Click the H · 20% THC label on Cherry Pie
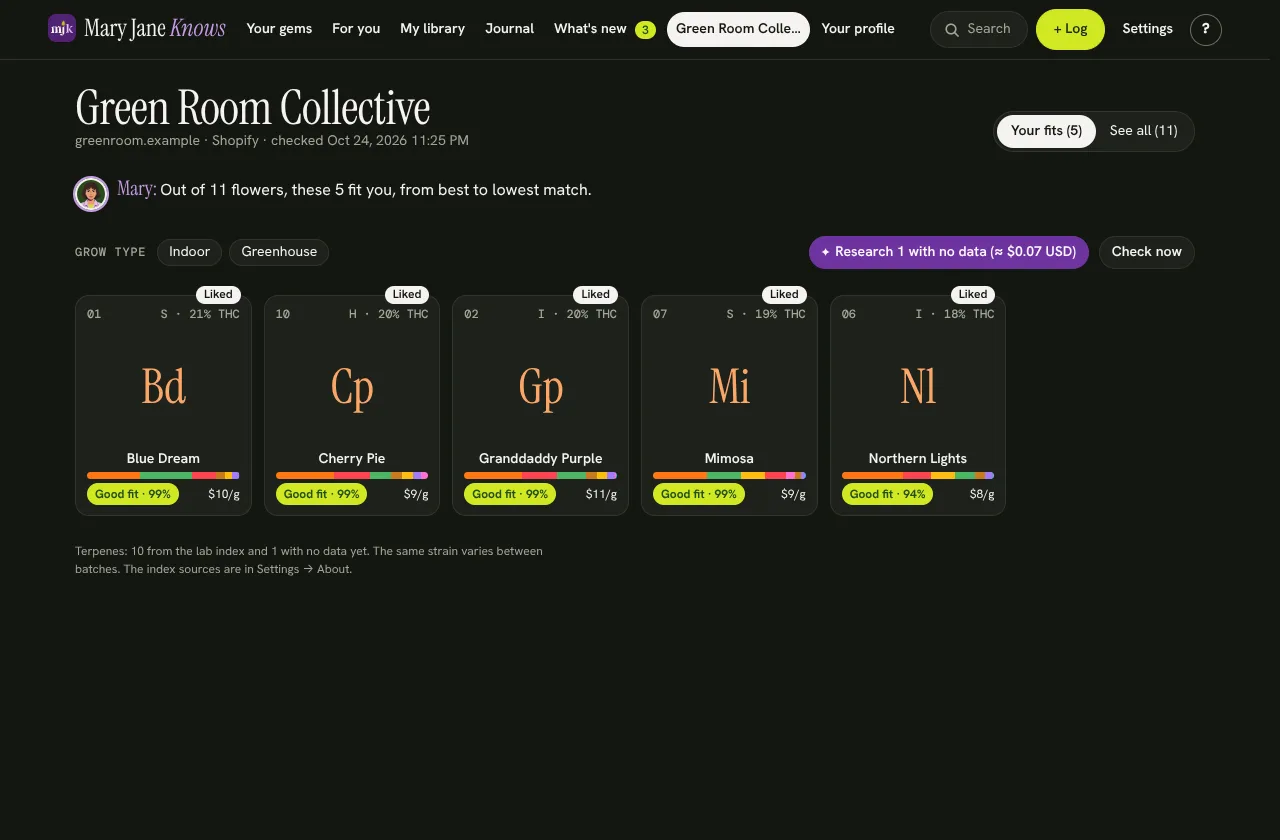Viewport: 1280px width, 840px height. pos(388,314)
